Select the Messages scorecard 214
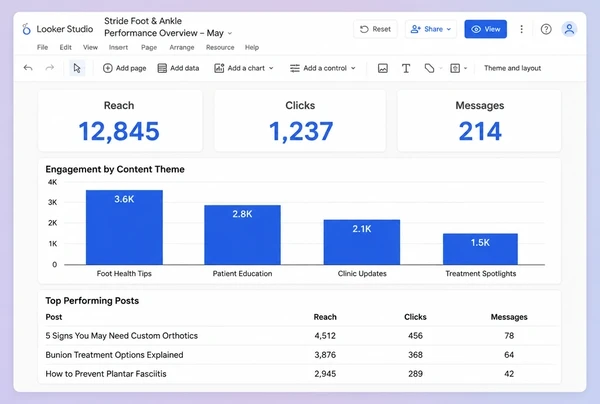This screenshot has height=404, width=600. click(479, 121)
